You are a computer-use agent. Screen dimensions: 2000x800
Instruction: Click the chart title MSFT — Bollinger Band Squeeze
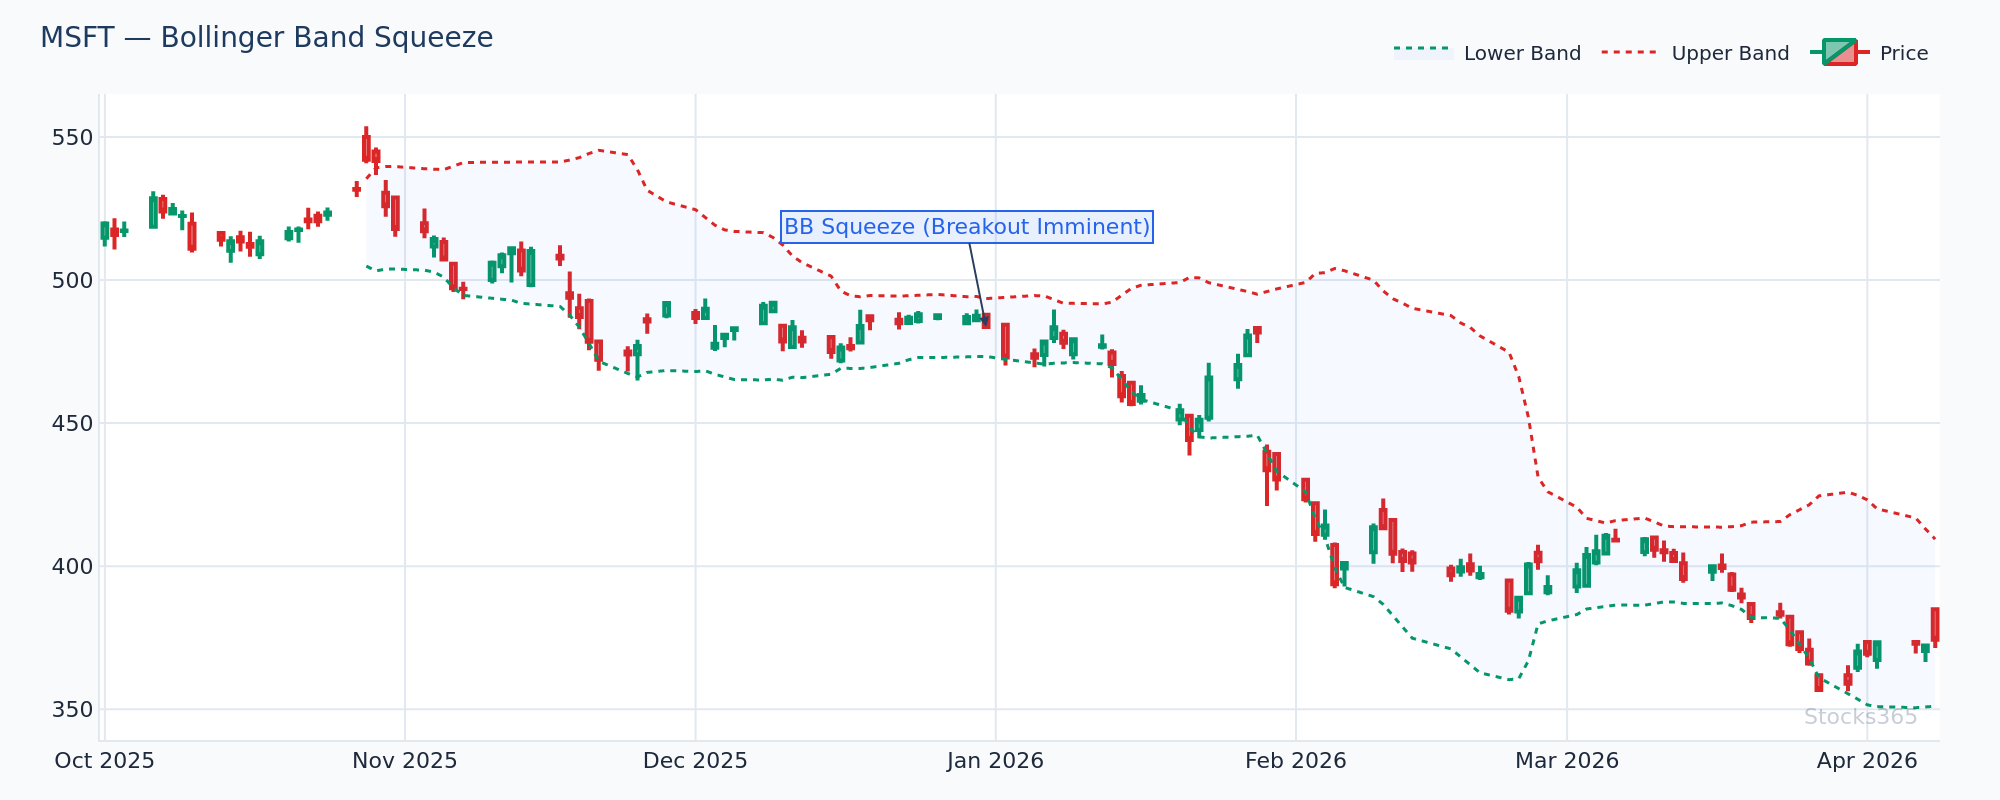pos(267,38)
